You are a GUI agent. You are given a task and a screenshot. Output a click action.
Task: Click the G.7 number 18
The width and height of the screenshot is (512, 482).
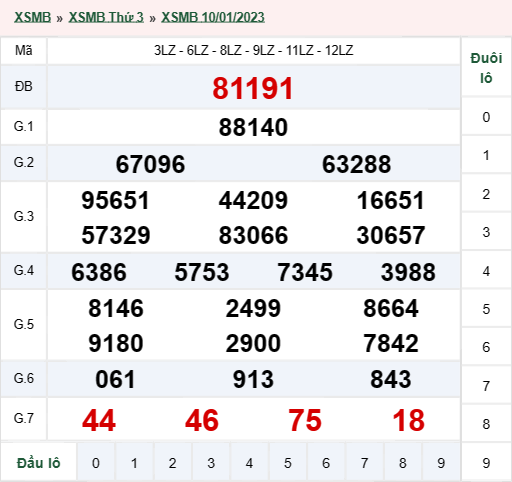pyautogui.click(x=409, y=420)
